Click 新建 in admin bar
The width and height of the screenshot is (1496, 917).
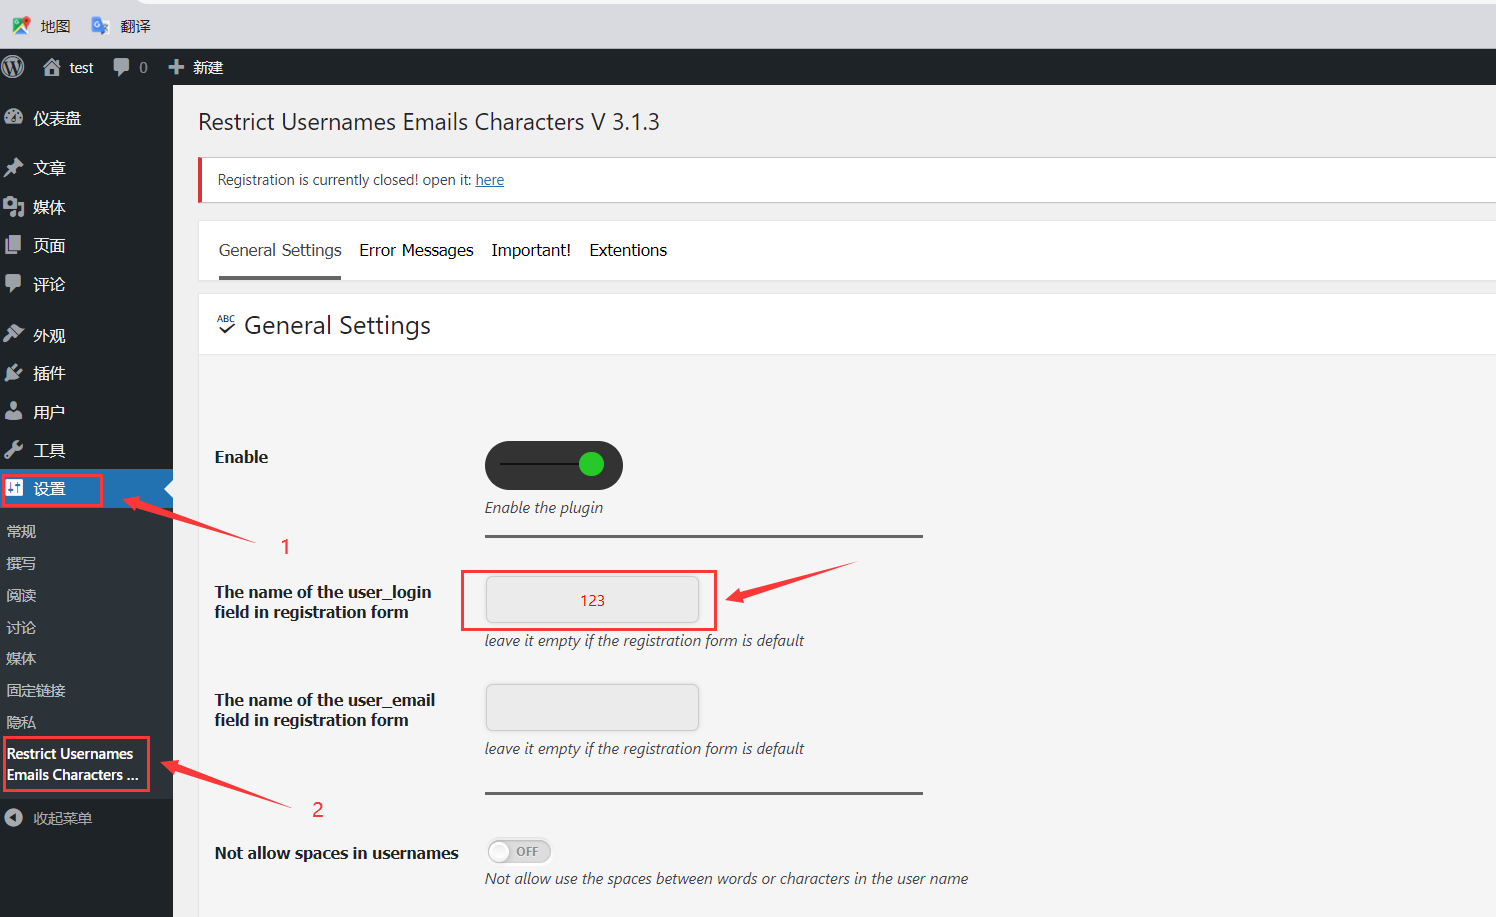[x=208, y=67]
